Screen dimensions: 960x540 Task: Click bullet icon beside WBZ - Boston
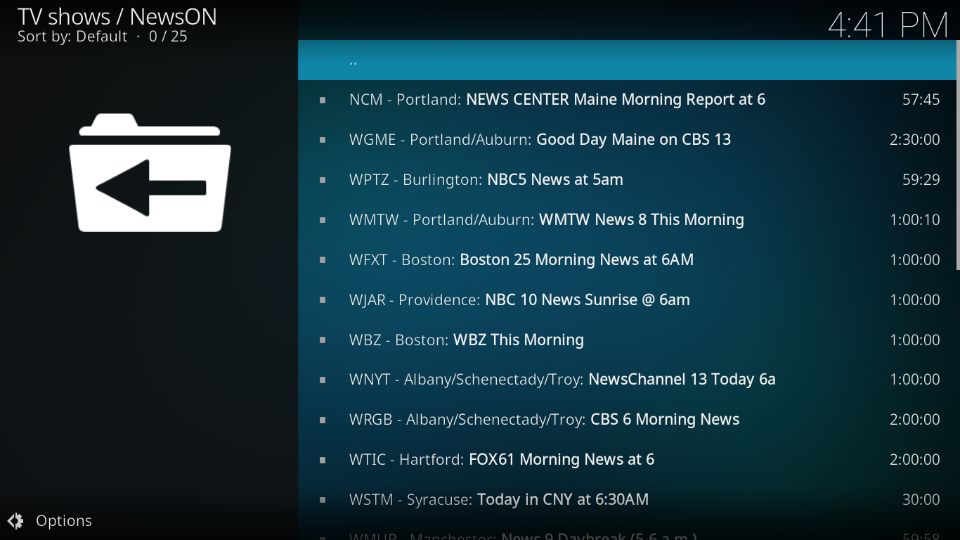(x=323, y=340)
